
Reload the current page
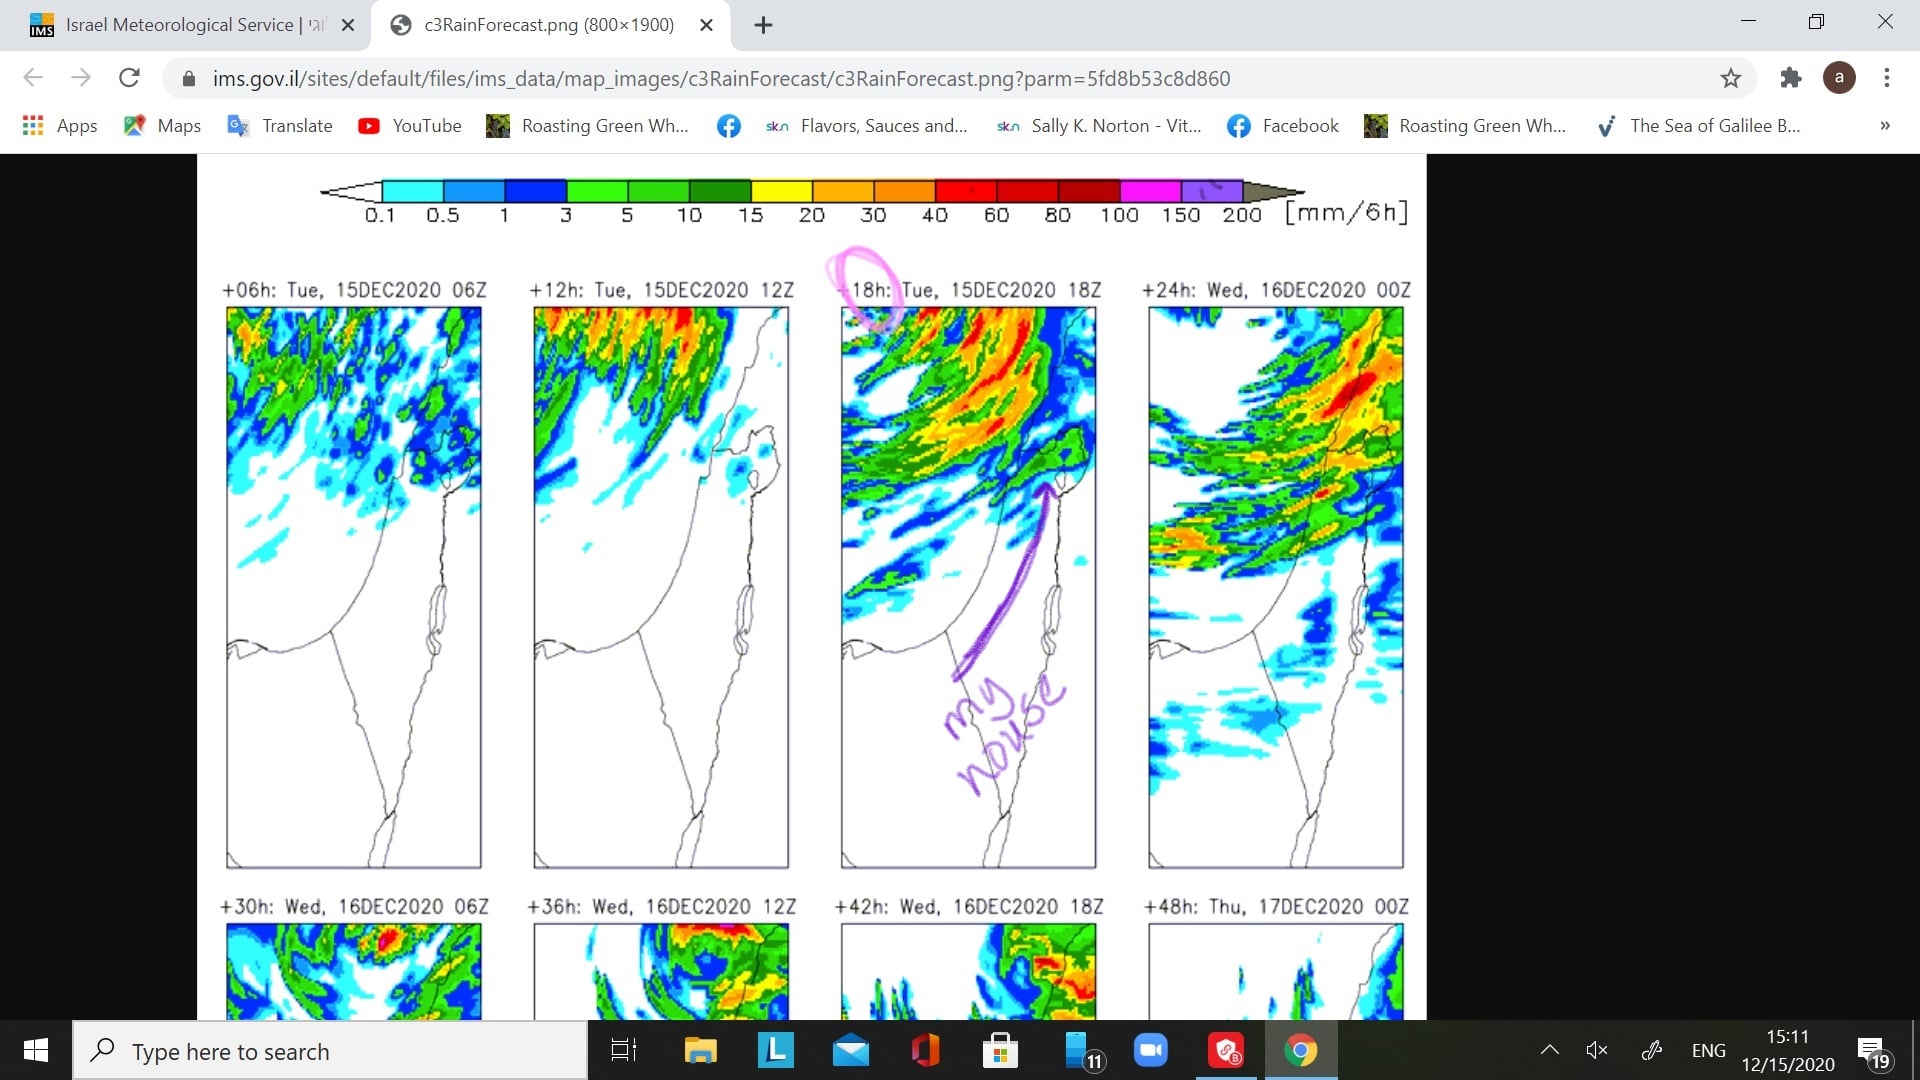pyautogui.click(x=129, y=78)
